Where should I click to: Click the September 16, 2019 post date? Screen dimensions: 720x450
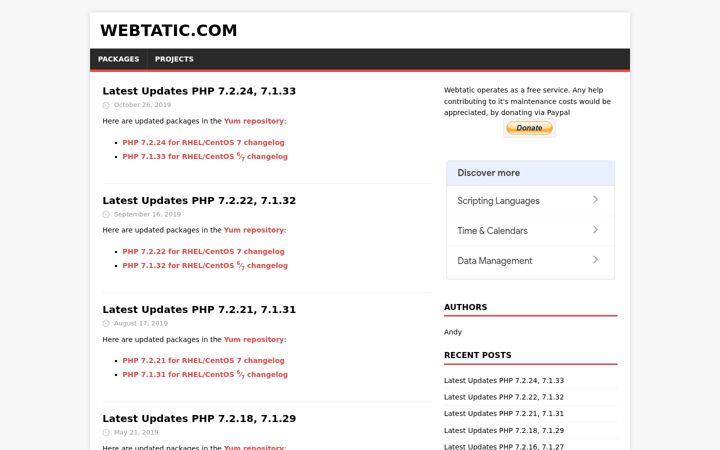[x=147, y=214]
